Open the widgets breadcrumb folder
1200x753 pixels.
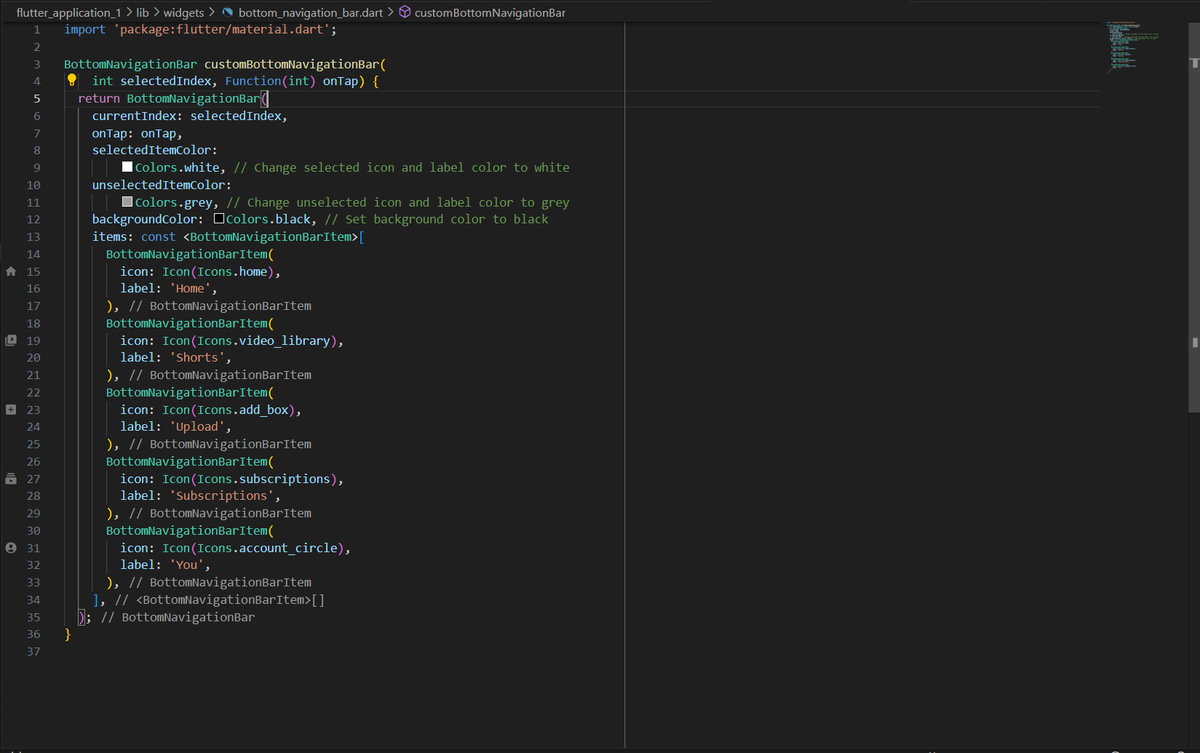(183, 12)
